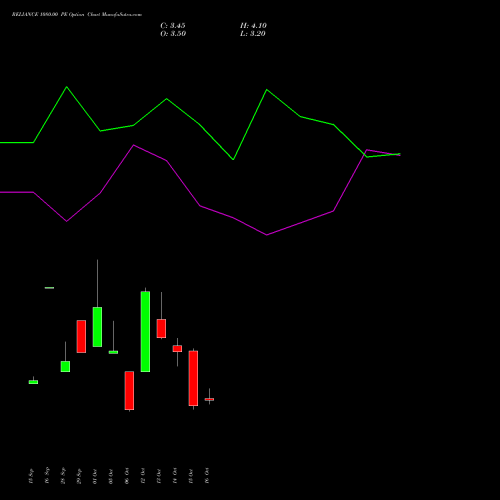Click the lowest trough of purple line
The image size is (500, 500).
tap(267, 235)
